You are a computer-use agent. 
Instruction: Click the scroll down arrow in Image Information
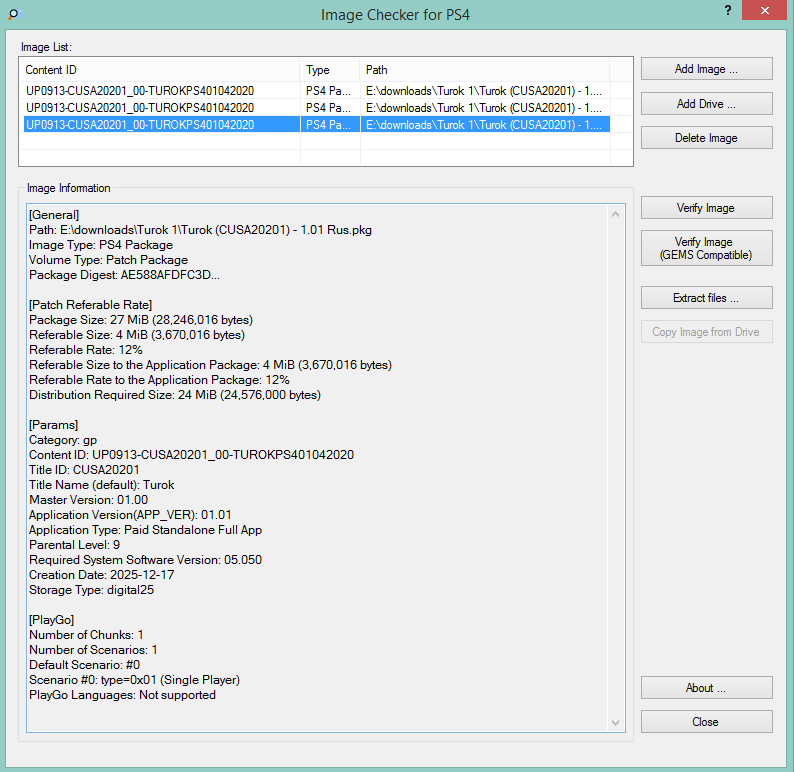pos(617,722)
